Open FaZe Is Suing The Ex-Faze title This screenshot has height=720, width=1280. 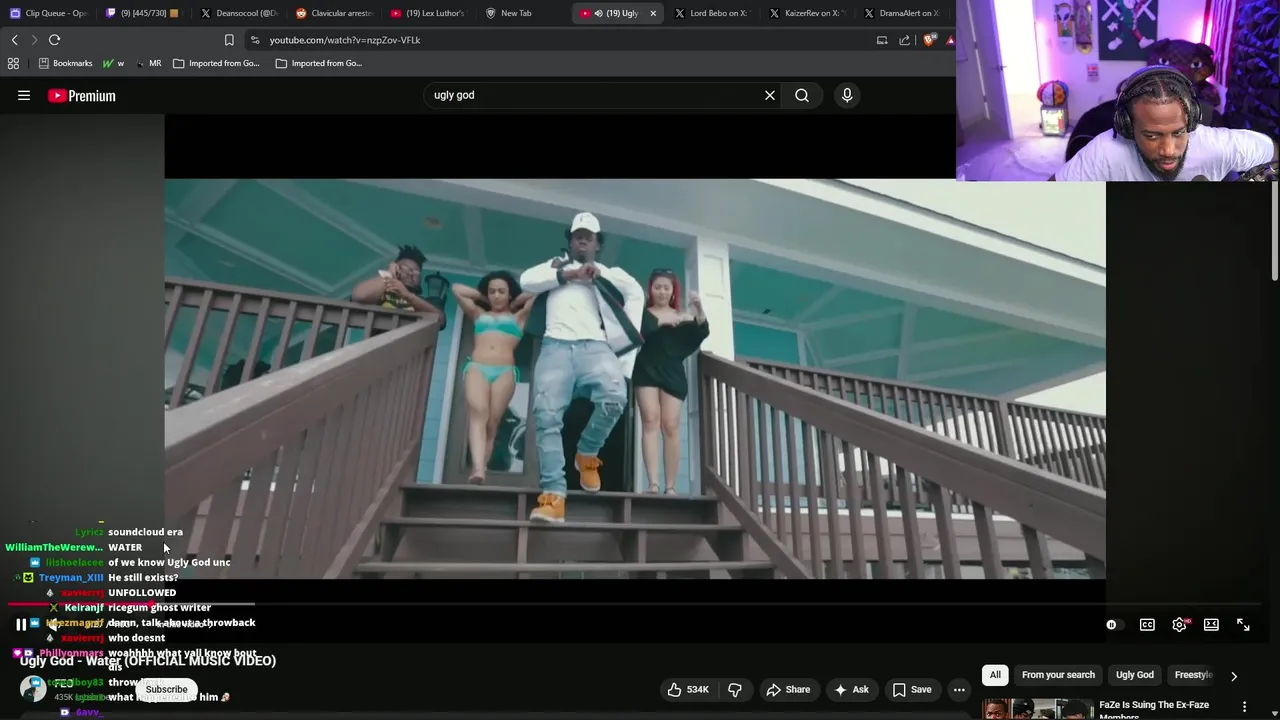point(1153,709)
